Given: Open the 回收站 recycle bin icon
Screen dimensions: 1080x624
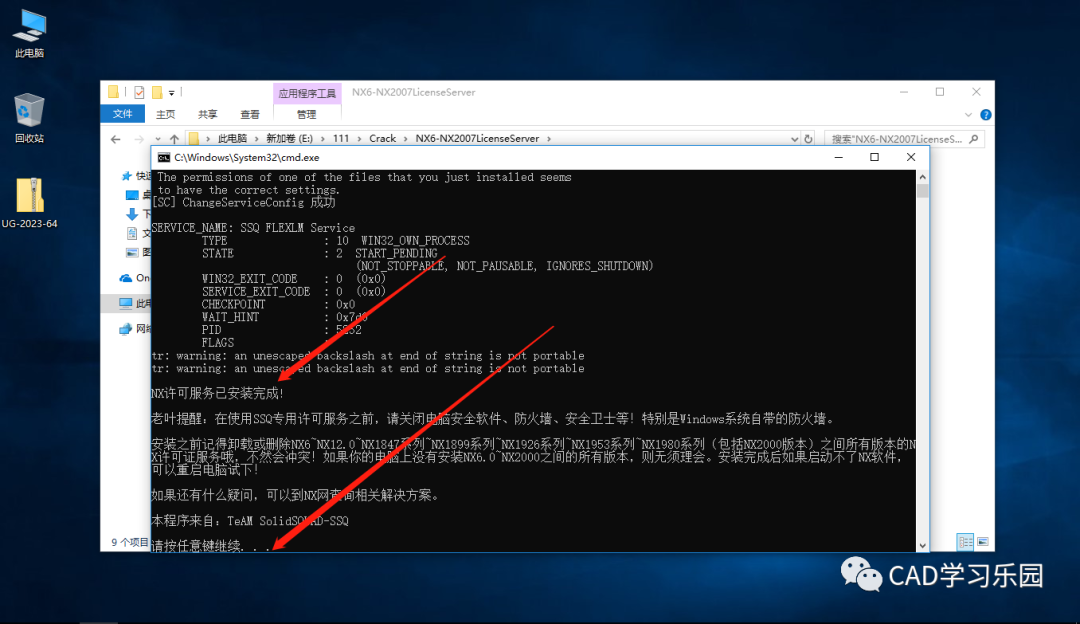Looking at the screenshot, I should (30, 118).
